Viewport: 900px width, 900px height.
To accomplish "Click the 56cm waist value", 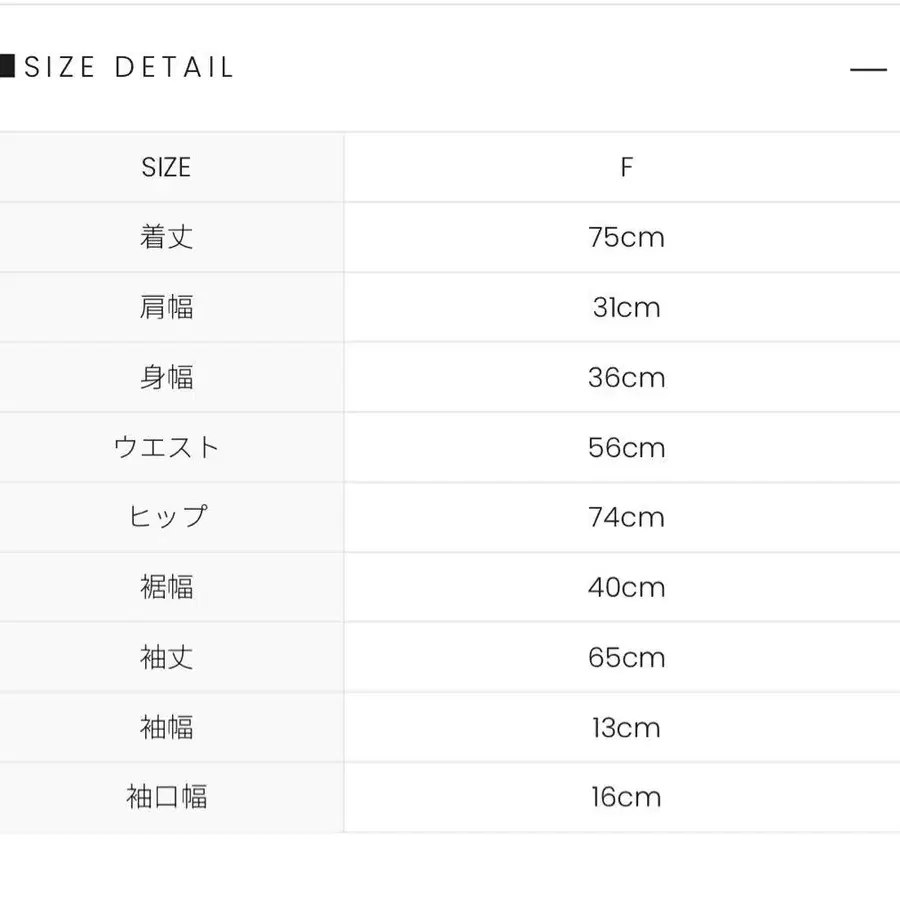I will pos(626,447).
